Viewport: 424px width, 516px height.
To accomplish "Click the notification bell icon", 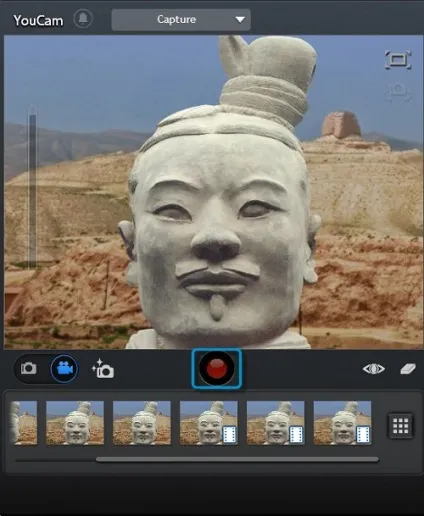I will tap(83, 19).
